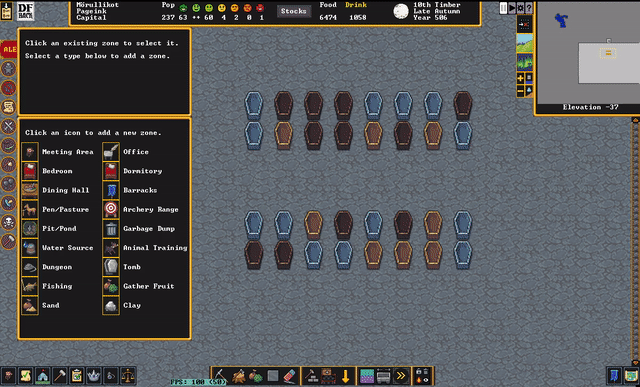The width and height of the screenshot is (640, 387).
Task: Toggle the pause button
Action: (x=503, y=8)
